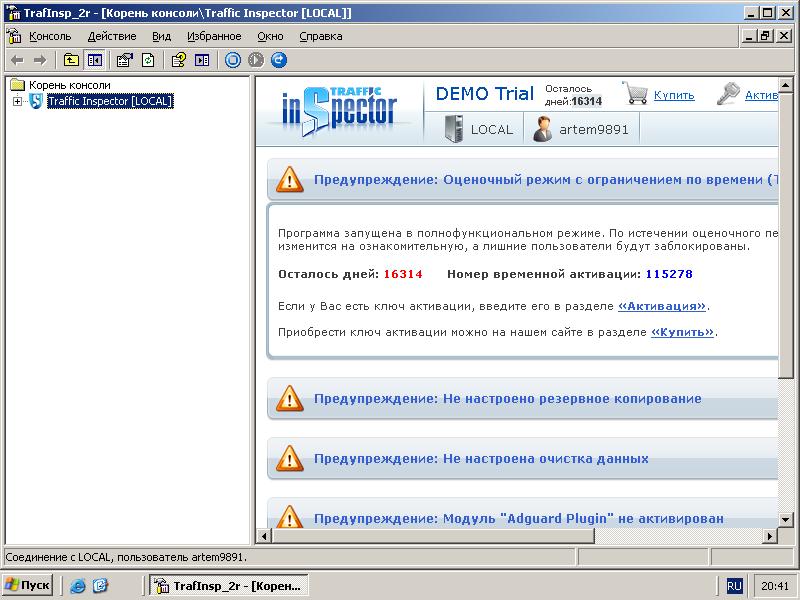Open the Окно menu
This screenshot has width=800, height=600.
(x=270, y=36)
